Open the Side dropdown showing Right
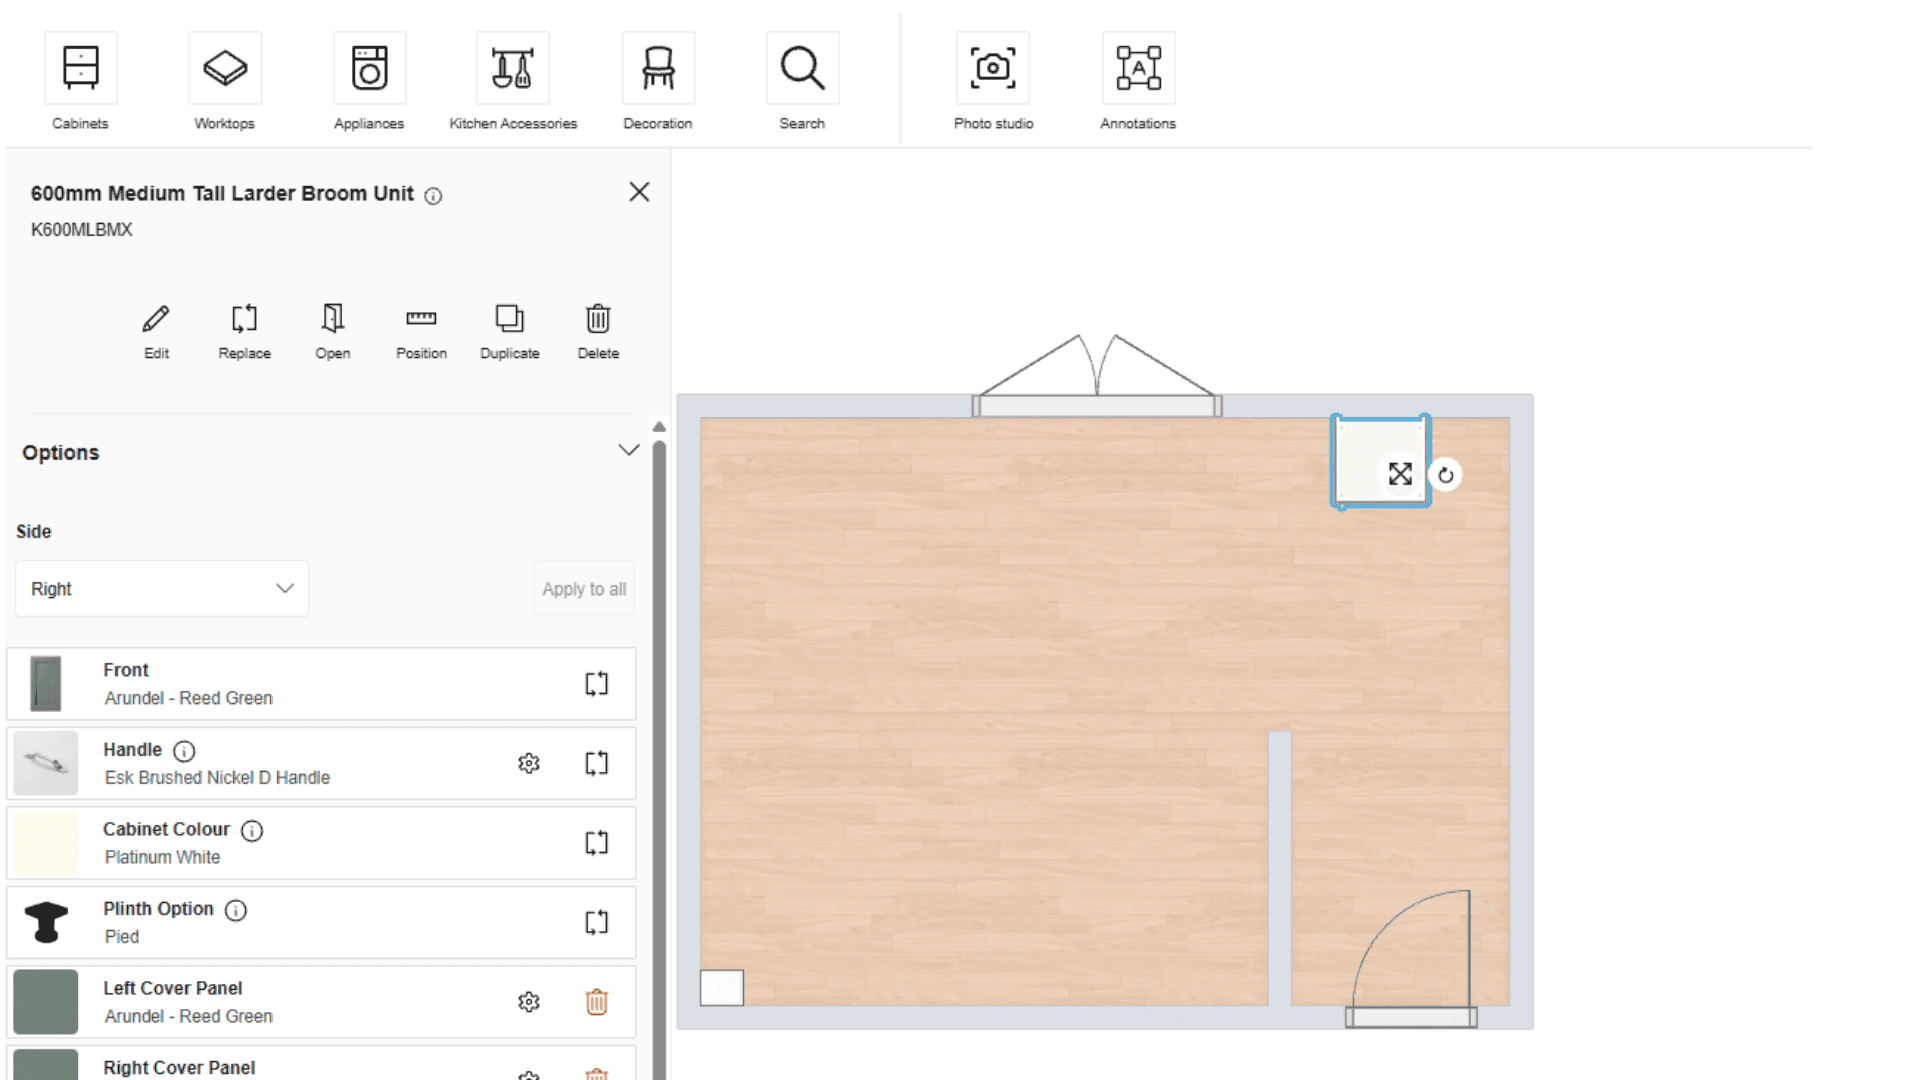 (x=162, y=589)
